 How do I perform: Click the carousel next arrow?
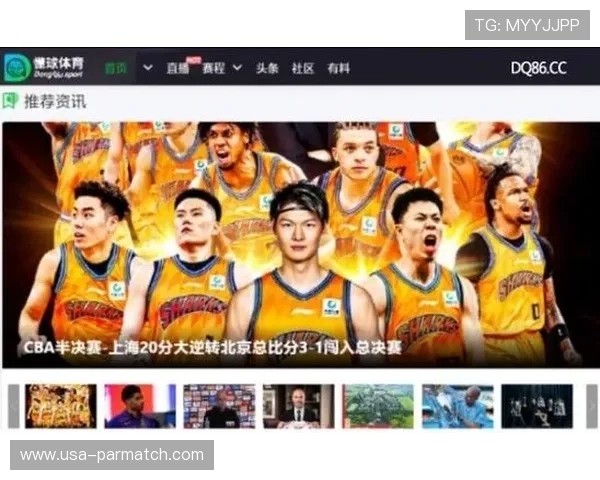pos(592,406)
